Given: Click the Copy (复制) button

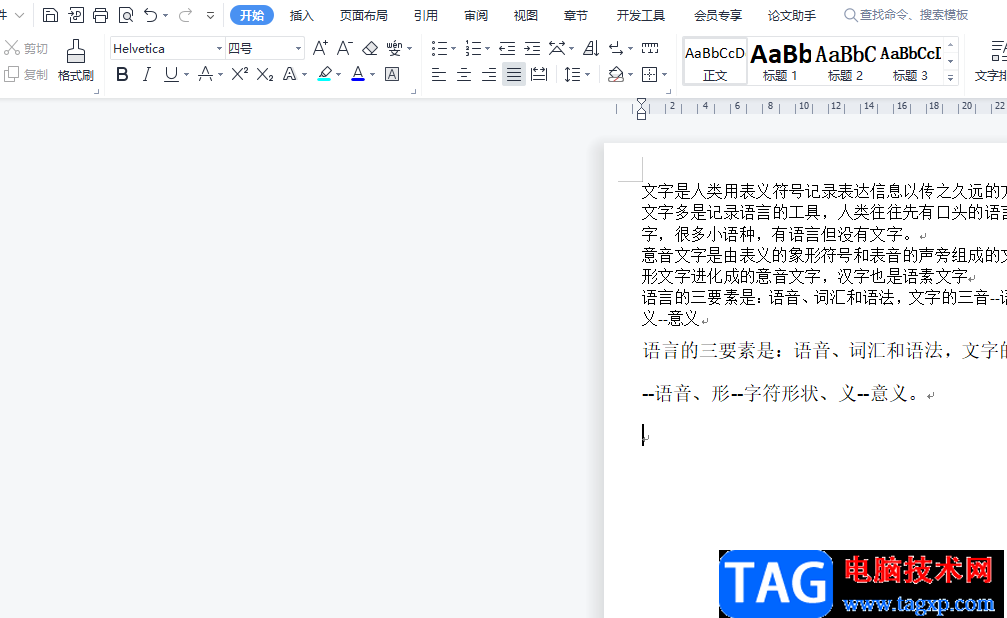Looking at the screenshot, I should [x=26, y=75].
